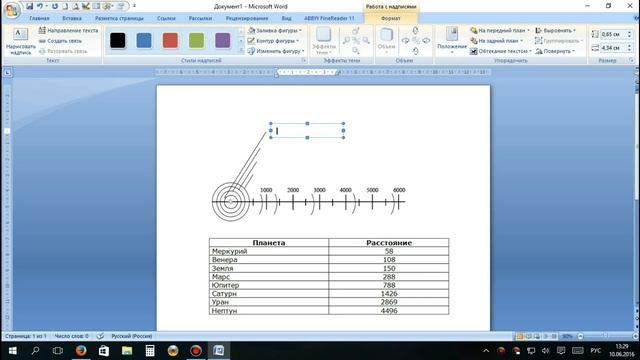Image resolution: width=640 pixels, height=360 pixels.
Task: Select the purple text box style
Action: coord(222,40)
